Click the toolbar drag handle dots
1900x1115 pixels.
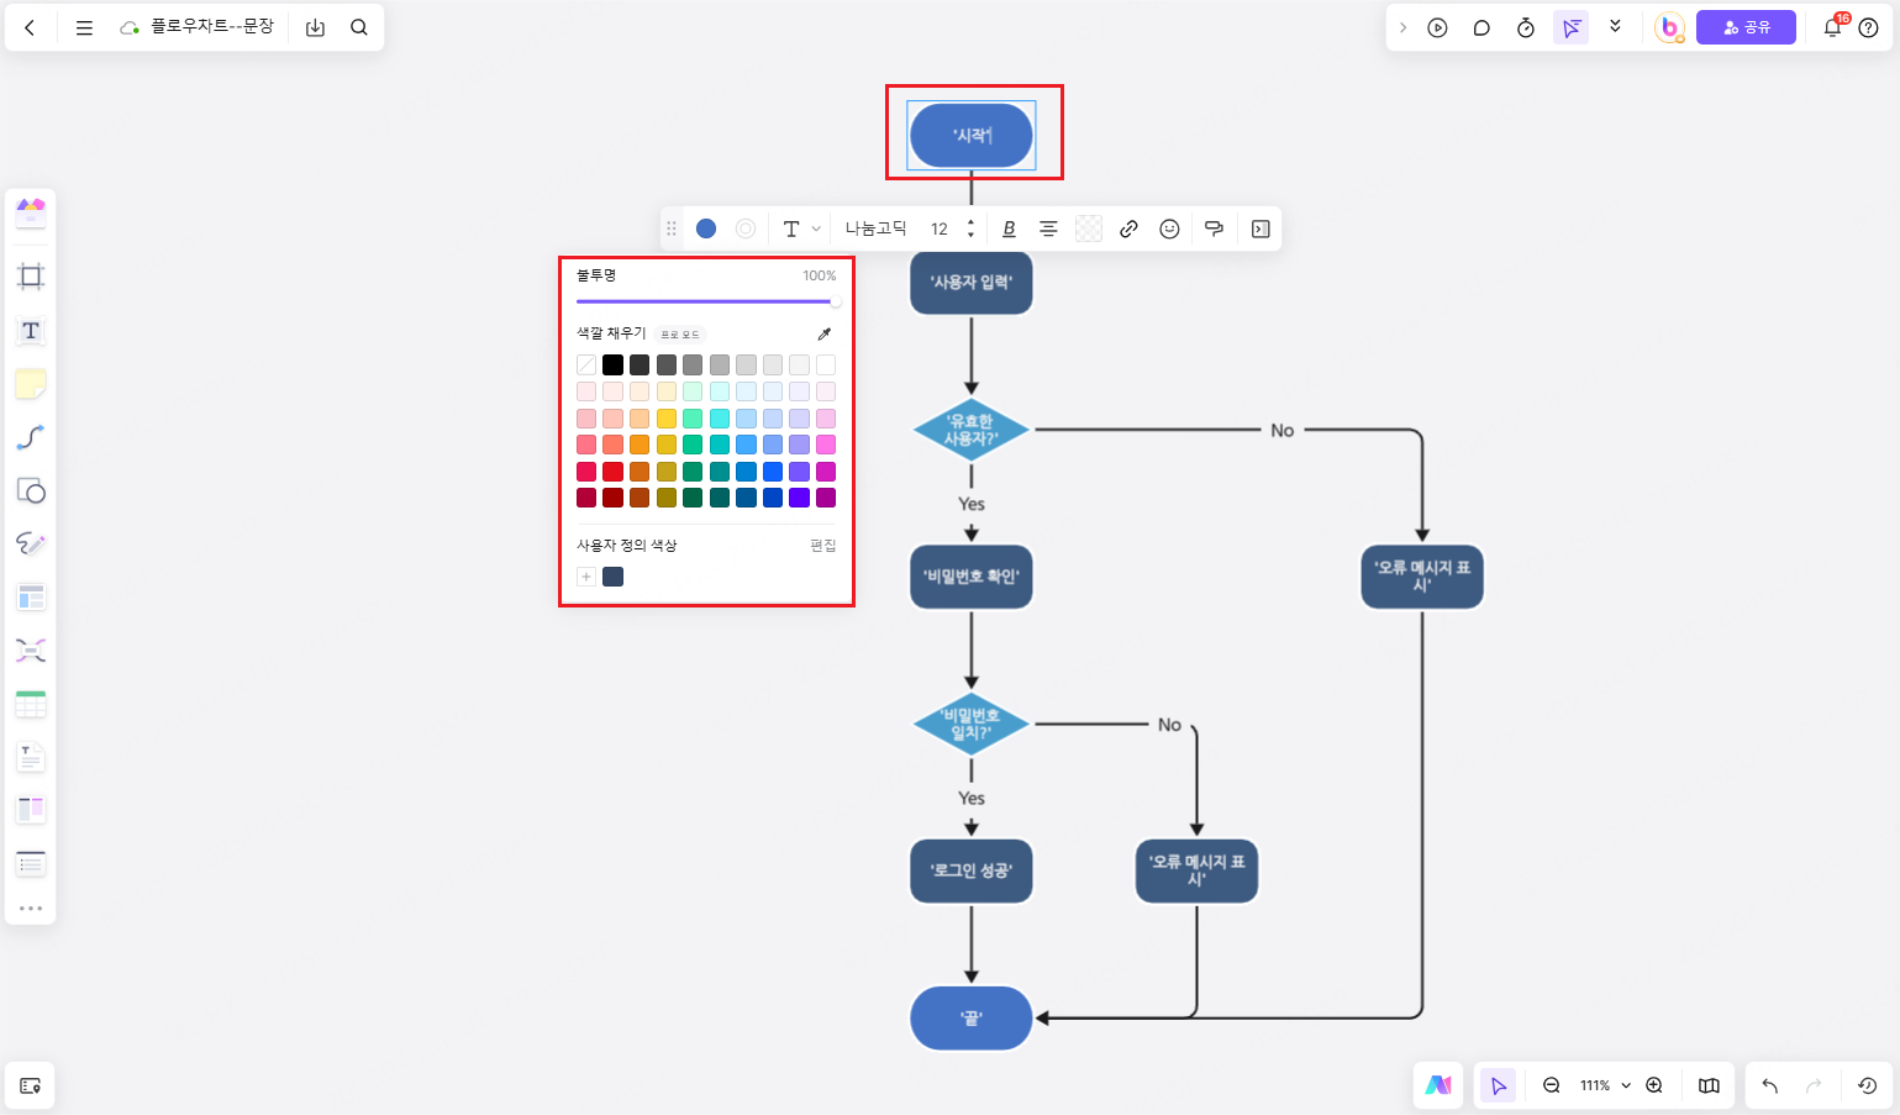pyautogui.click(x=671, y=229)
